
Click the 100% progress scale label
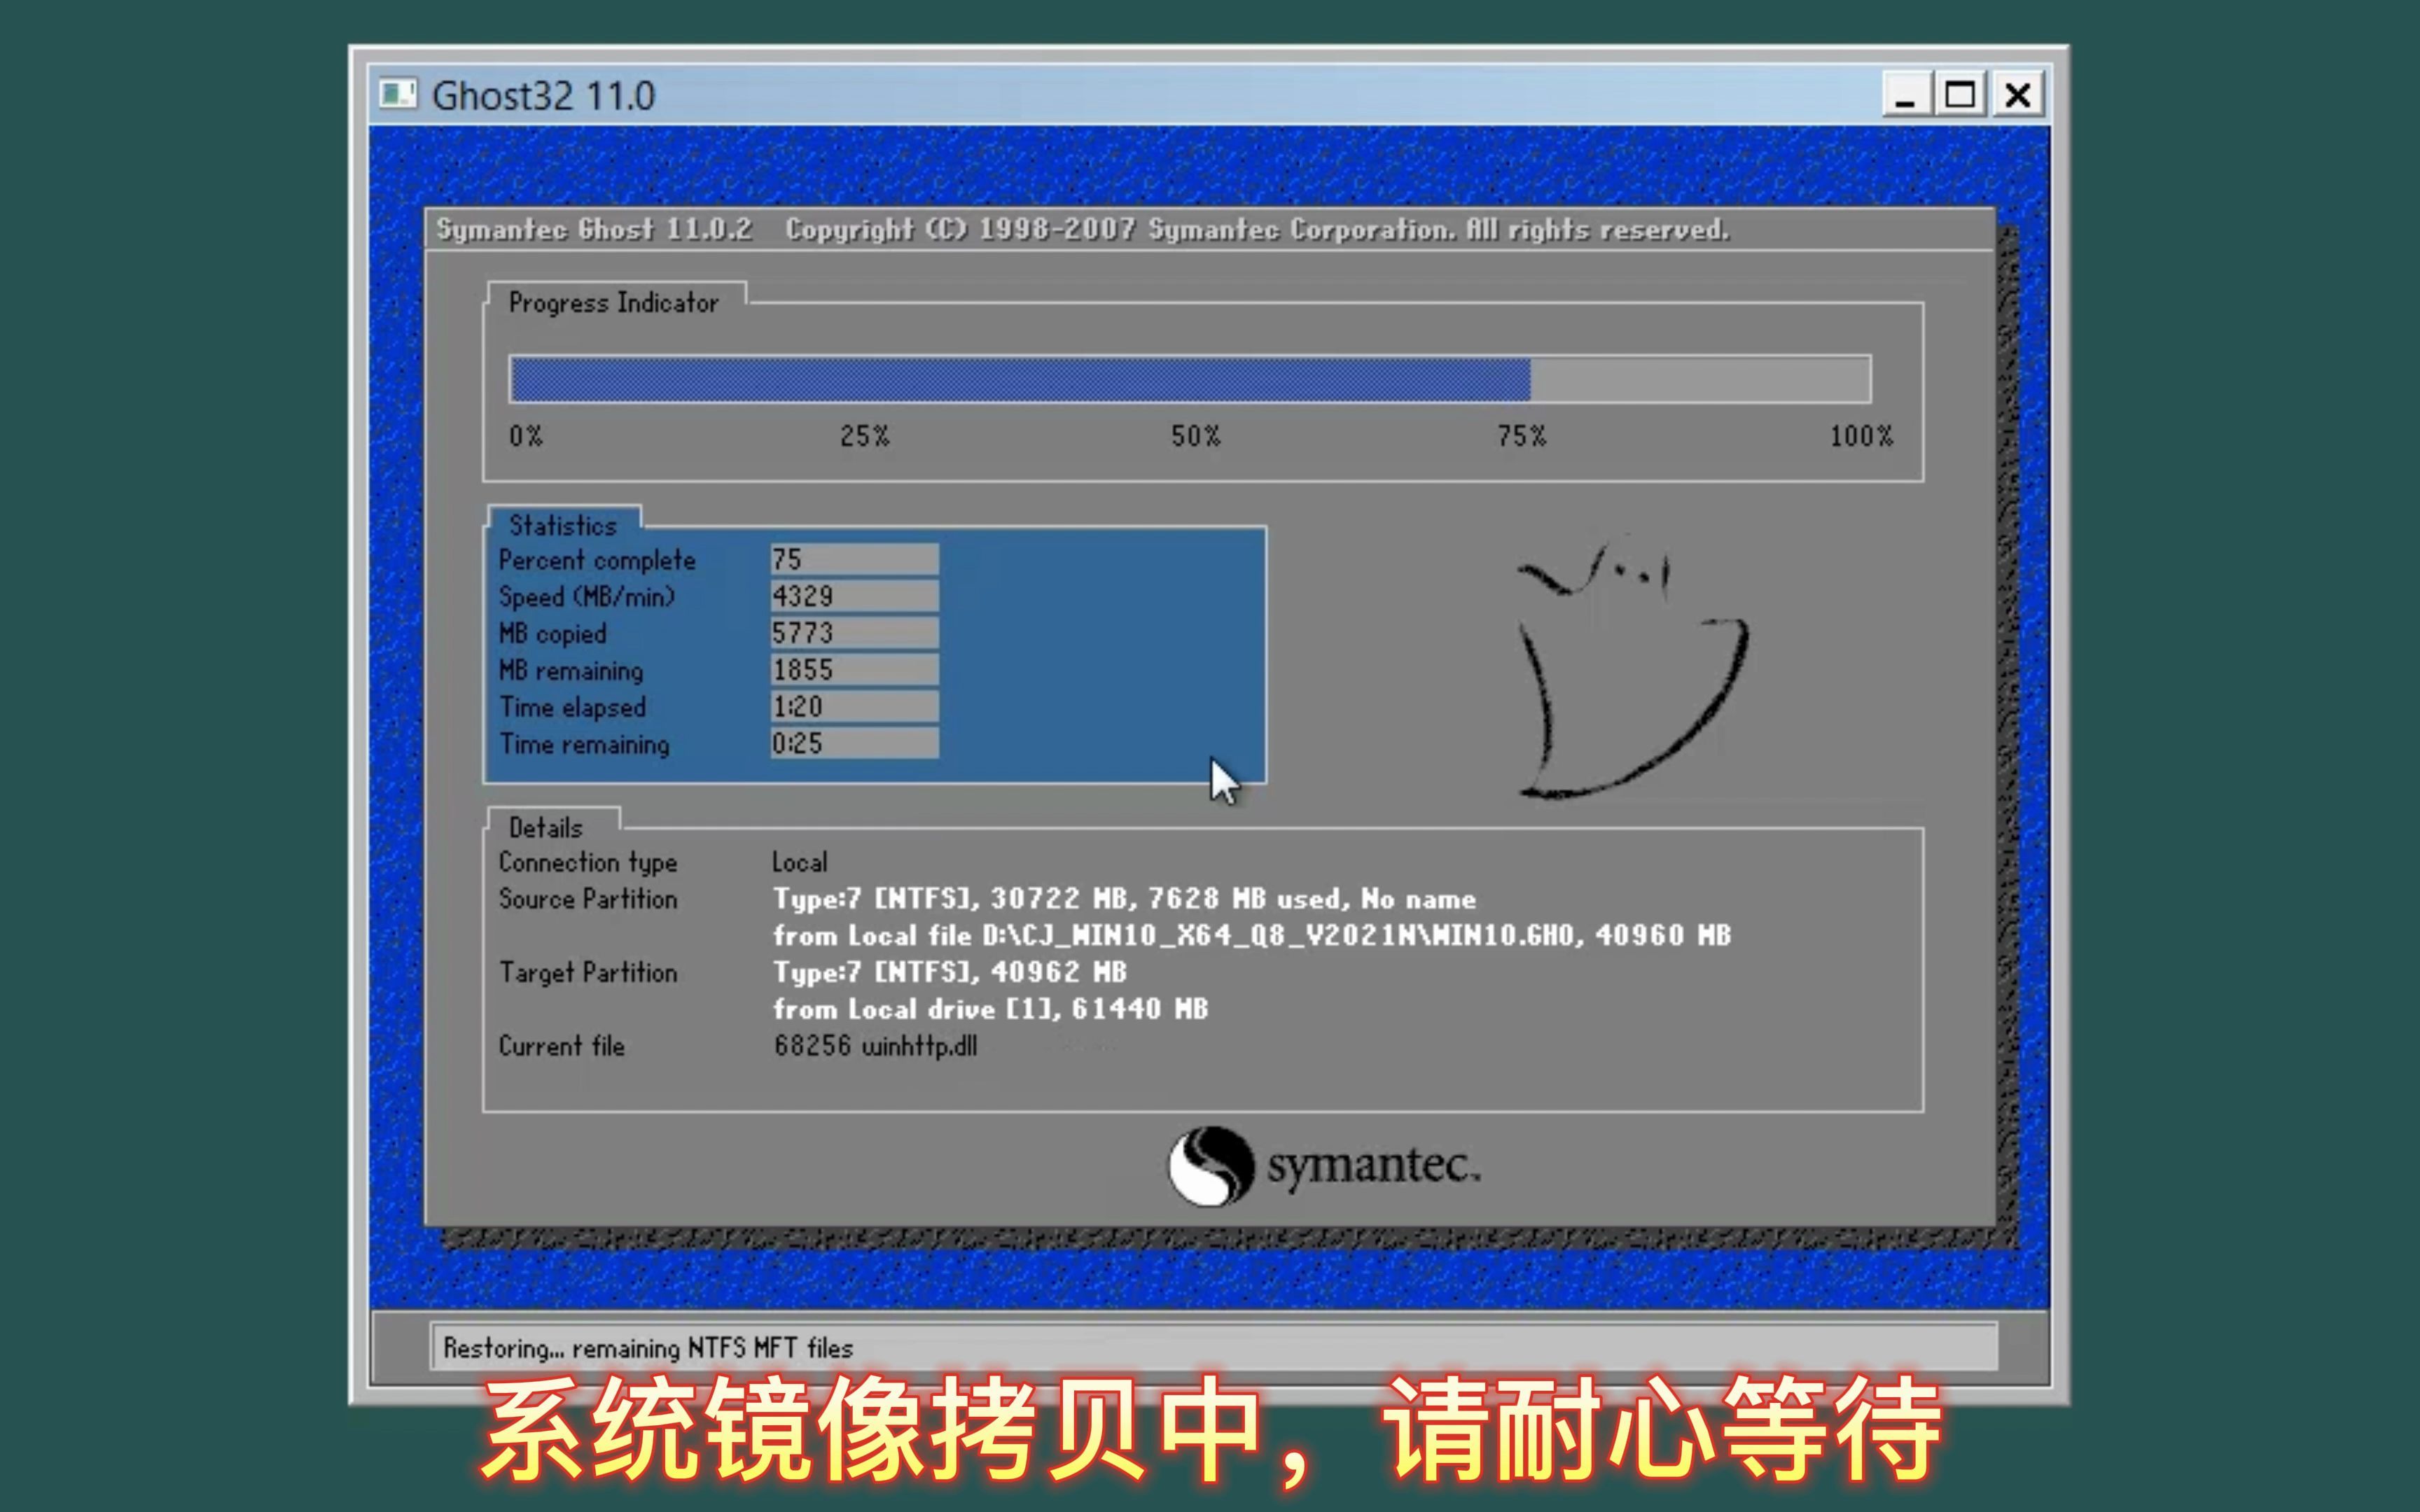pos(1861,436)
